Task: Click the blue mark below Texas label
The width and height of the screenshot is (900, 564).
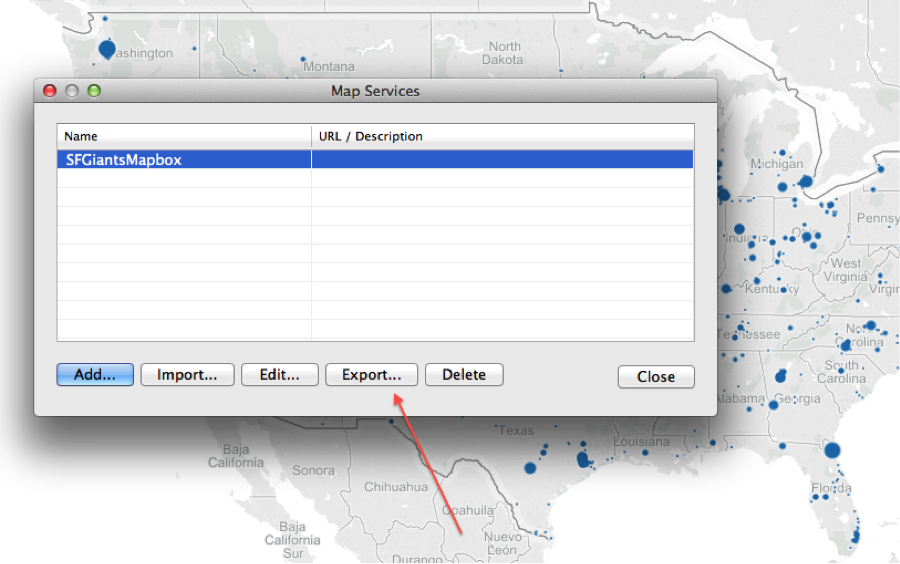Action: tap(530, 467)
